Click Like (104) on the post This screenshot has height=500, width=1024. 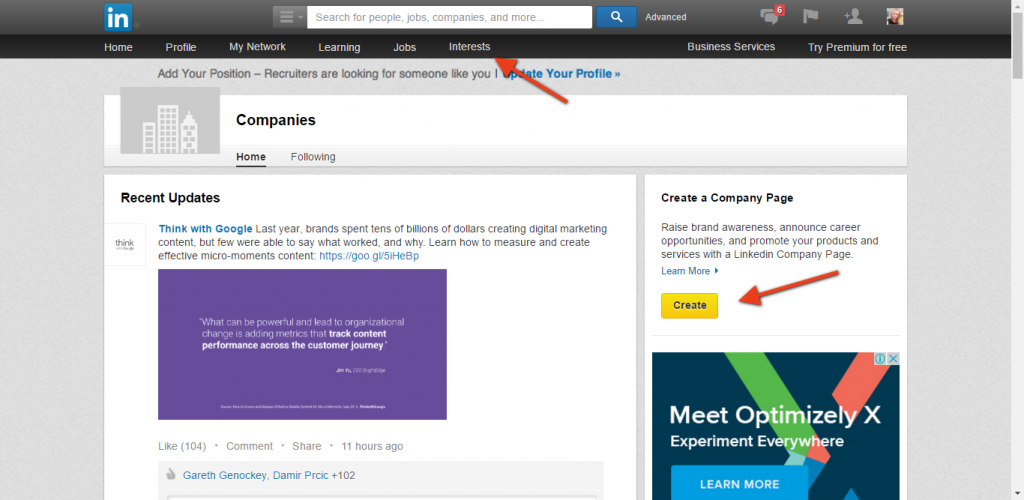pos(182,446)
